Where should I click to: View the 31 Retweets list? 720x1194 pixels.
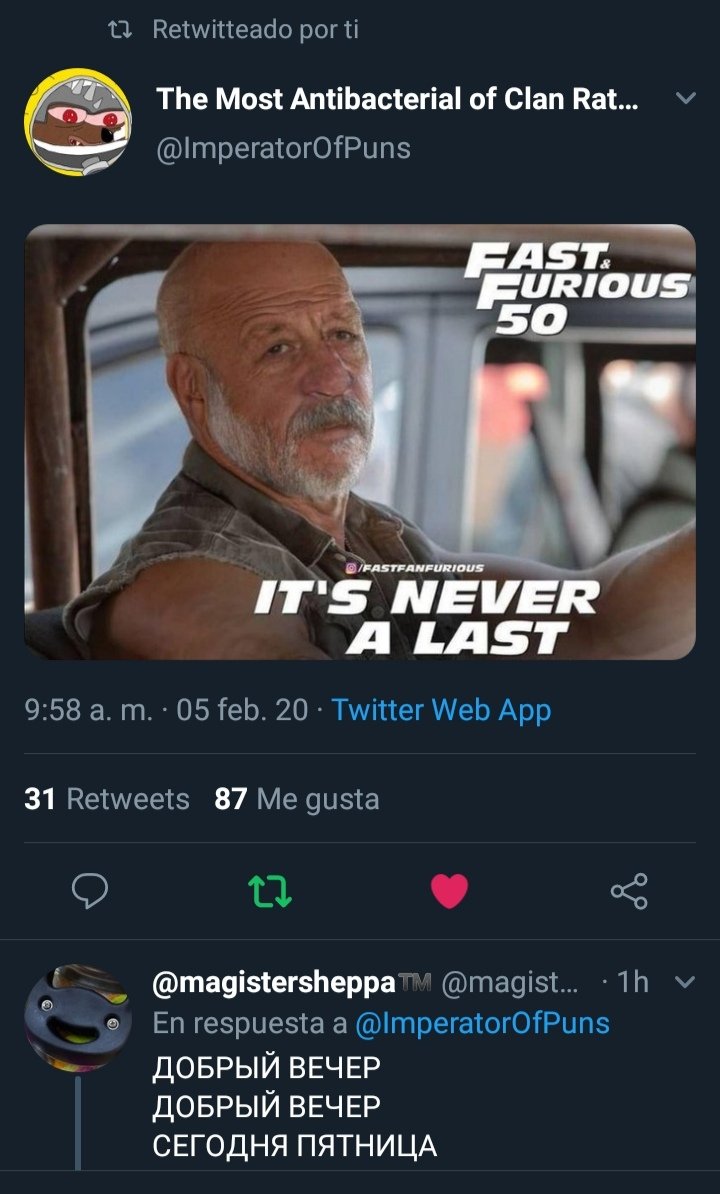pyautogui.click(x=107, y=799)
